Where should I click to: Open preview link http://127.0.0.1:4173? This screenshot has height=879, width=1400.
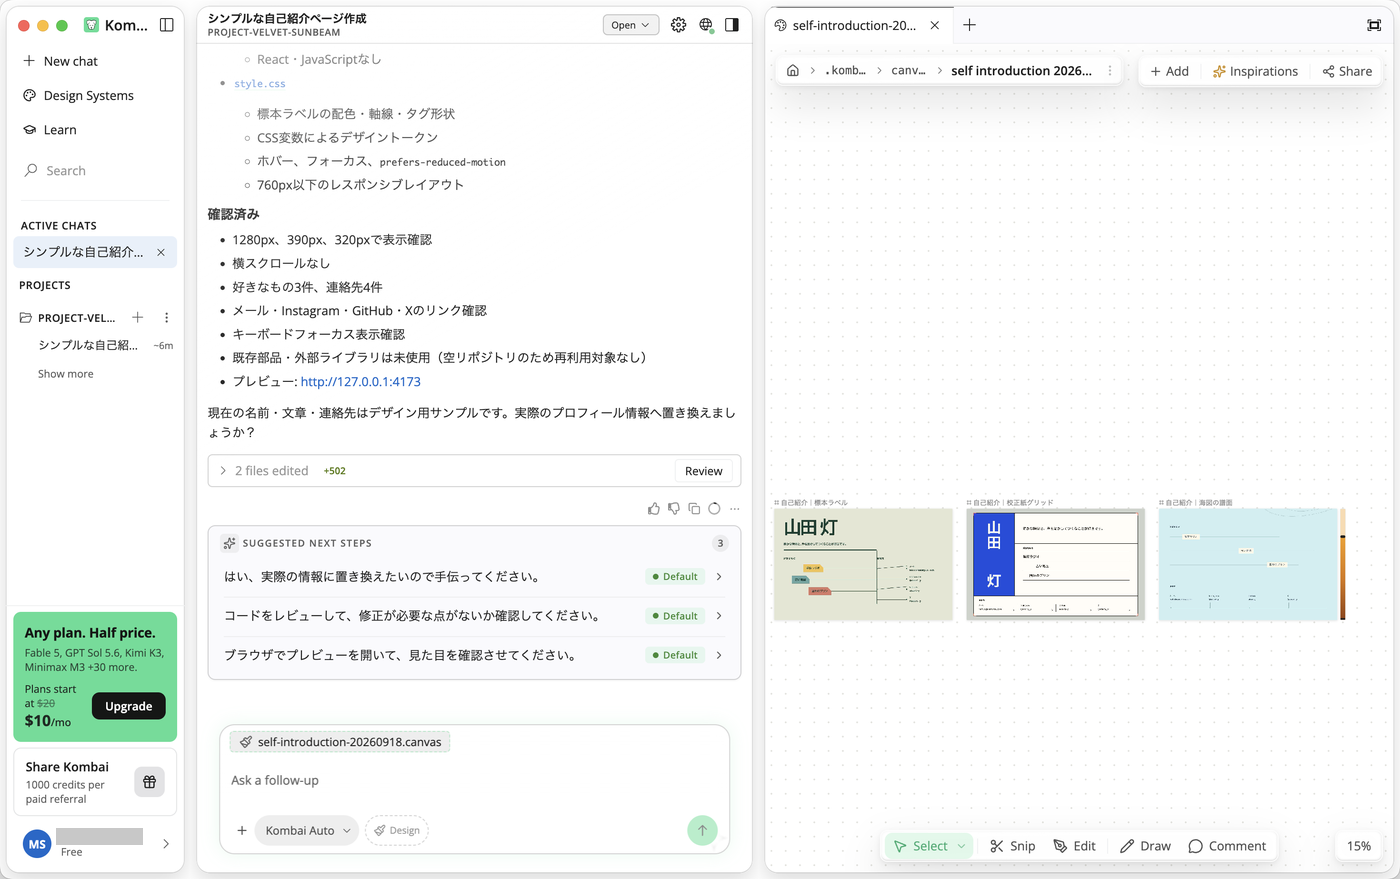point(361,382)
